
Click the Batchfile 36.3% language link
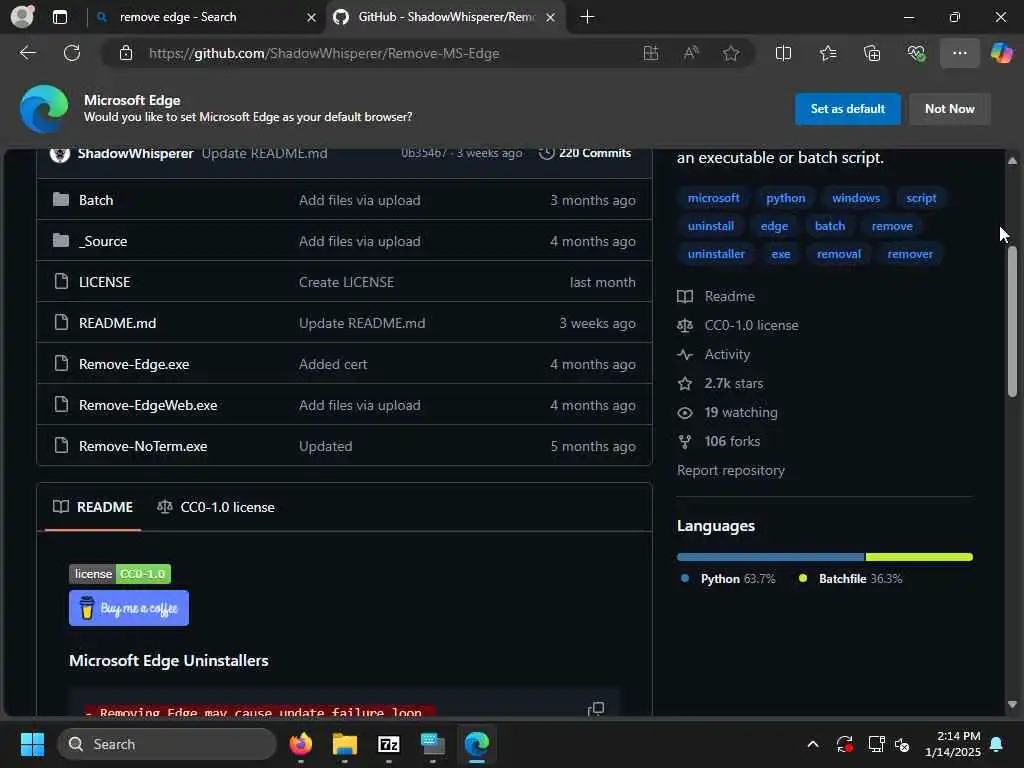click(850, 579)
